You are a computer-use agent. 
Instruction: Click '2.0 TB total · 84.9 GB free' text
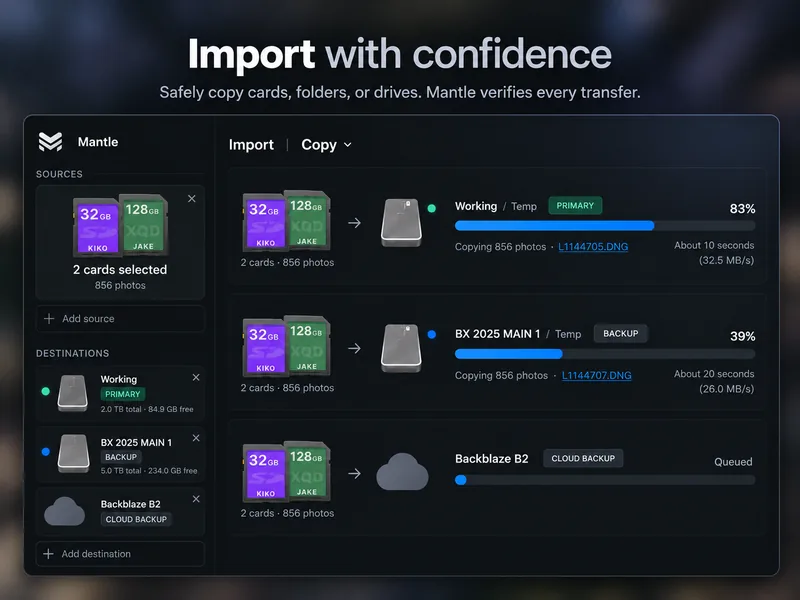[x=147, y=409]
